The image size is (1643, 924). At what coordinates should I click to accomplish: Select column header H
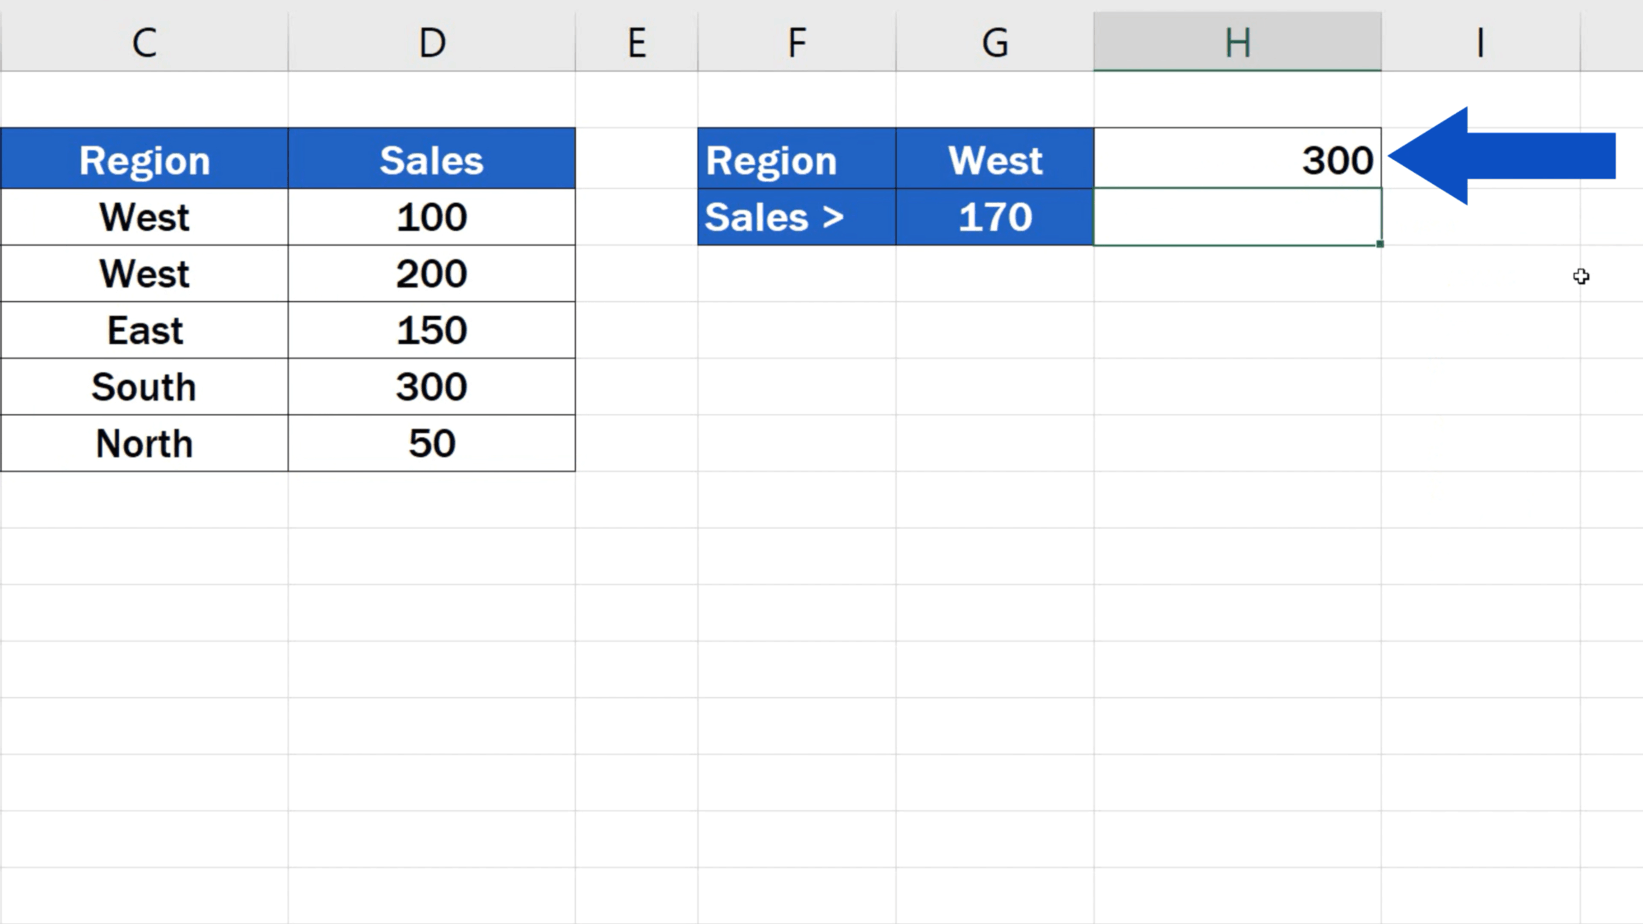click(x=1237, y=42)
